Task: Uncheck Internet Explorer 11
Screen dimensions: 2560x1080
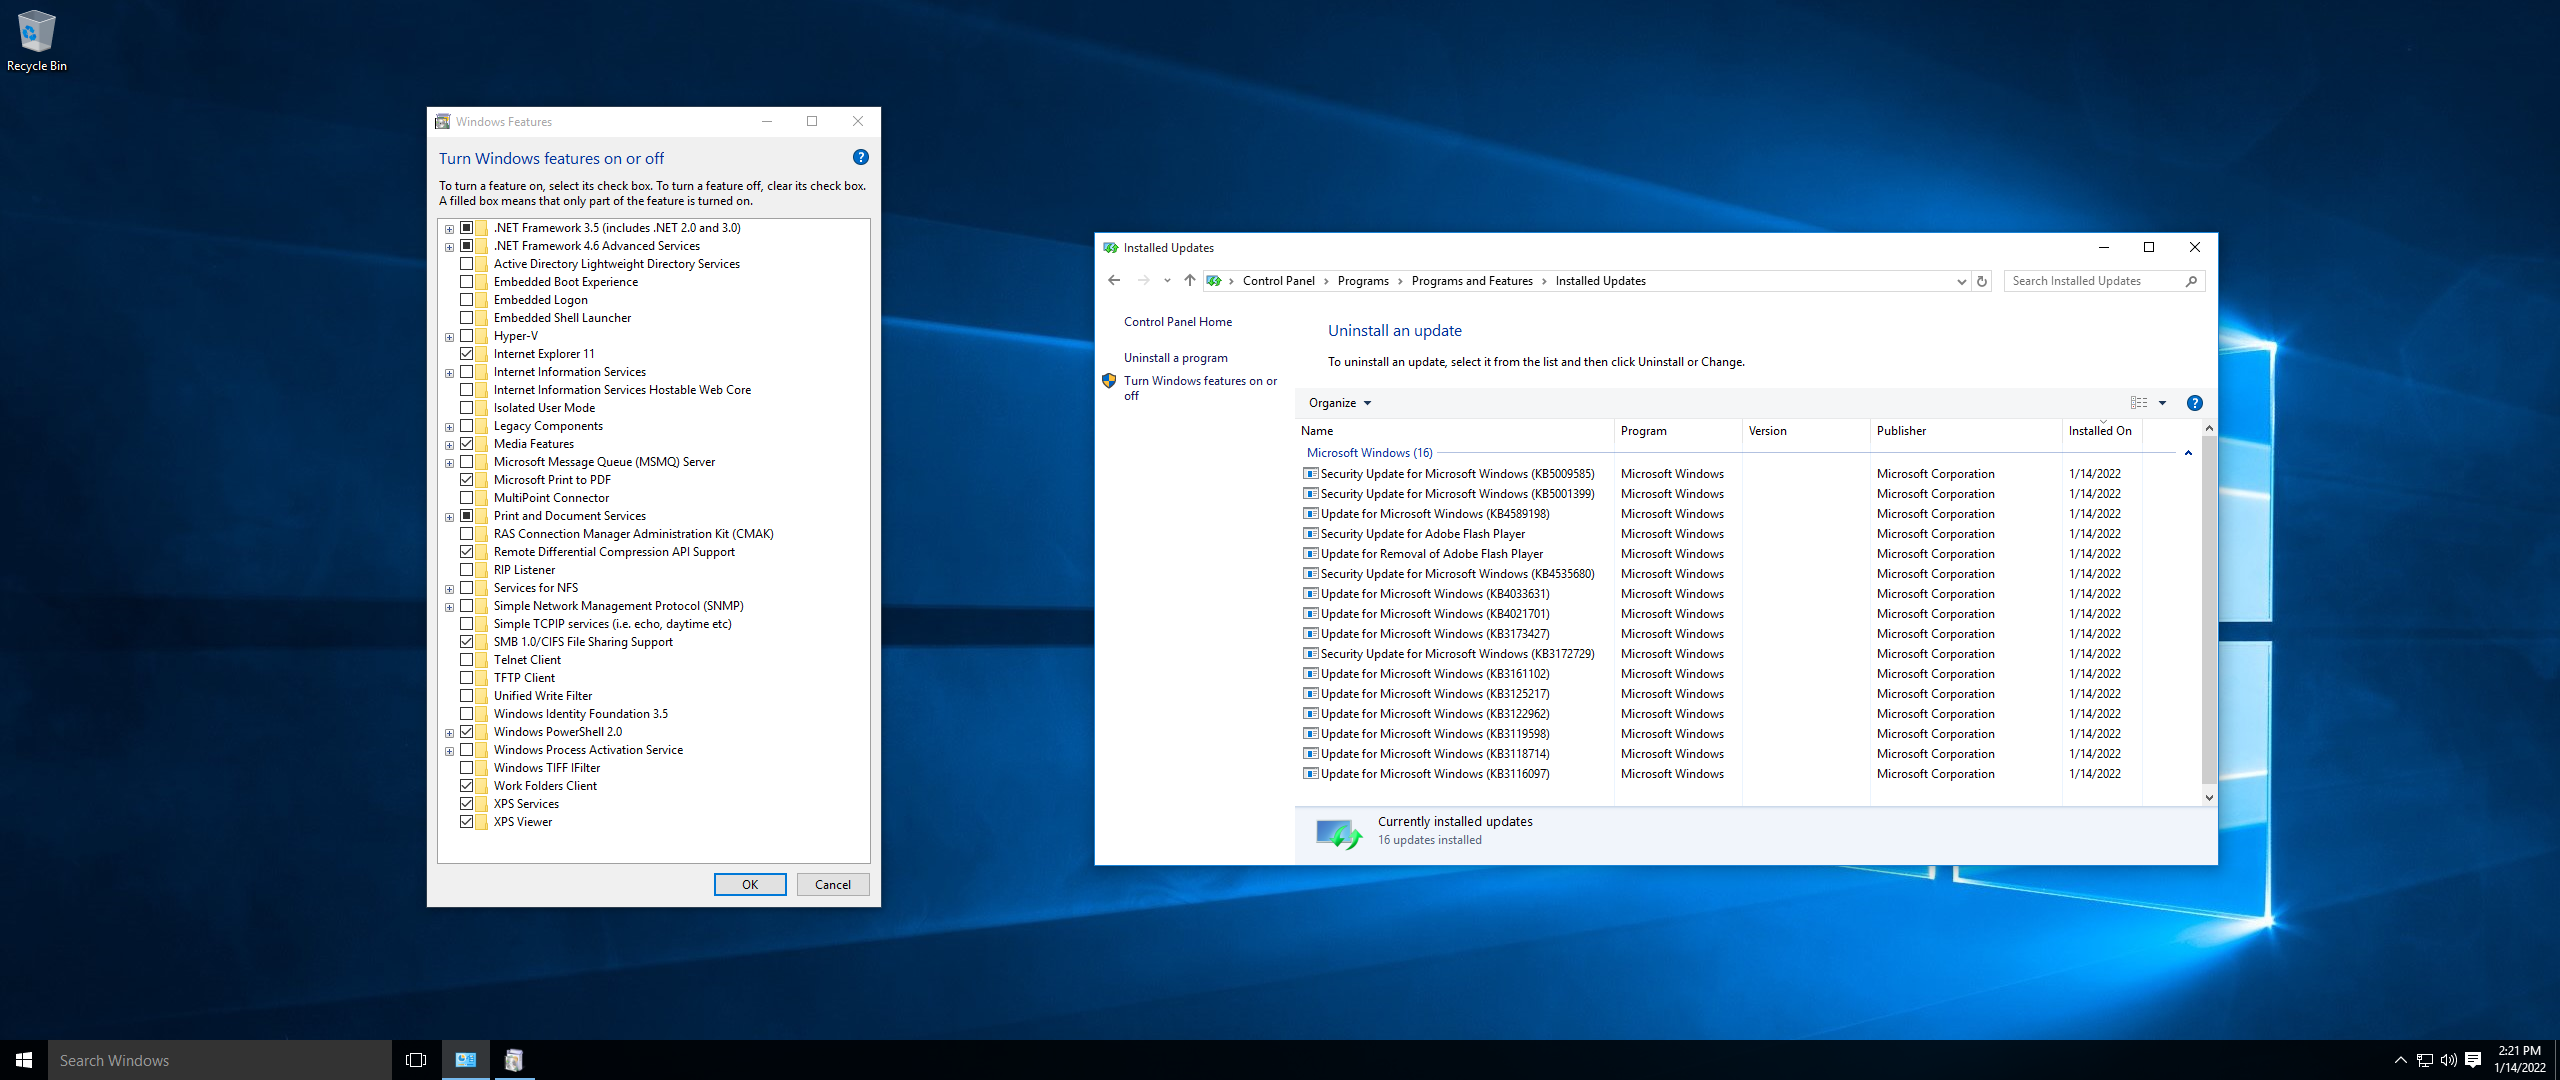Action: pyautogui.click(x=466, y=354)
